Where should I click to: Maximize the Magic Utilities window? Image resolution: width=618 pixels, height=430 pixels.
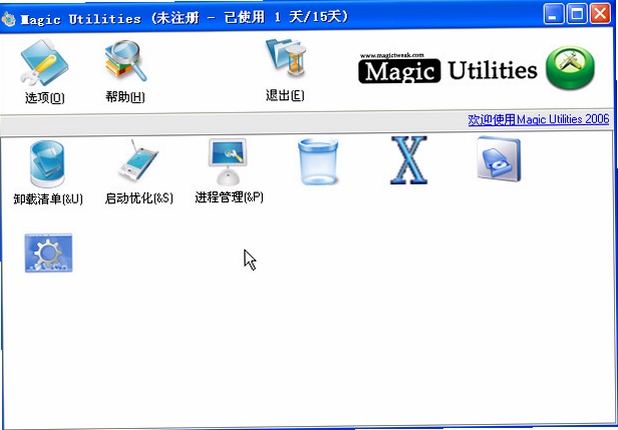[577, 14]
